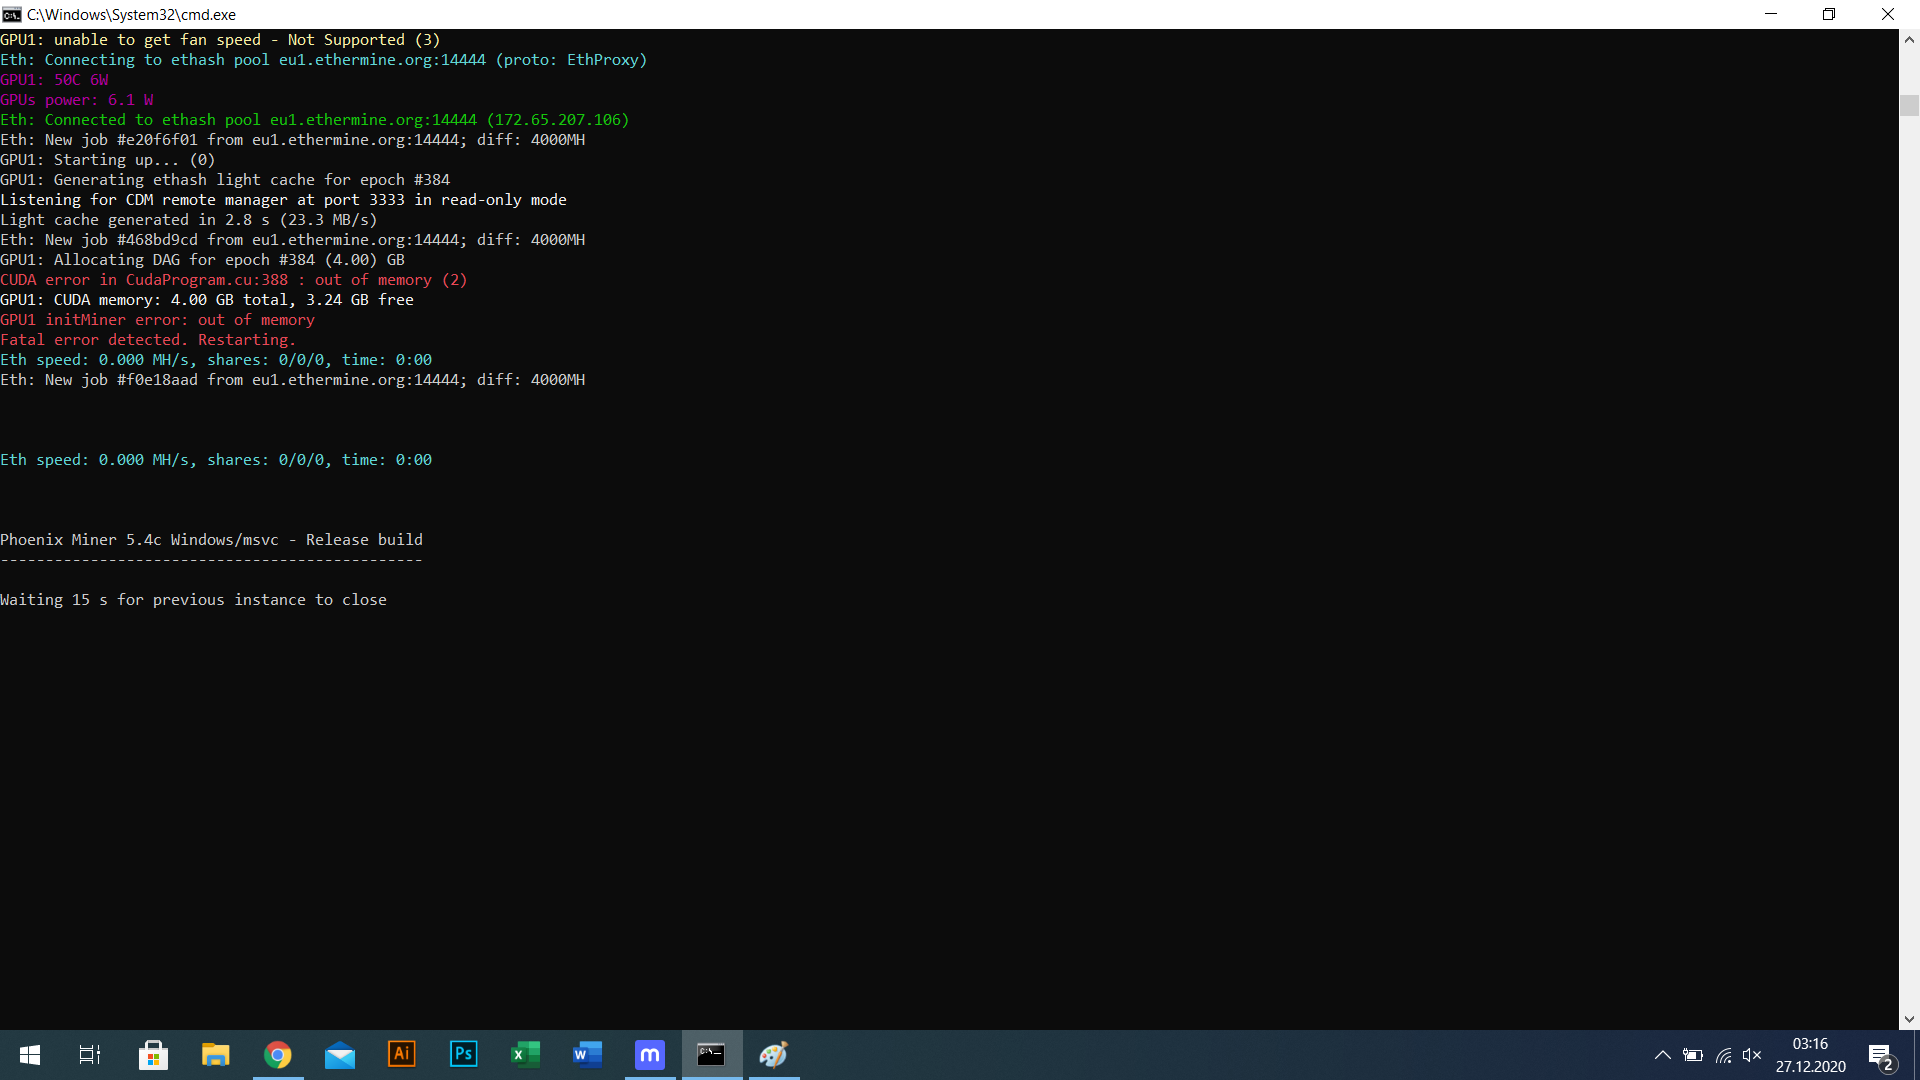Click the cmd.exe window title text
The width and height of the screenshot is (1920, 1080).
(x=131, y=15)
